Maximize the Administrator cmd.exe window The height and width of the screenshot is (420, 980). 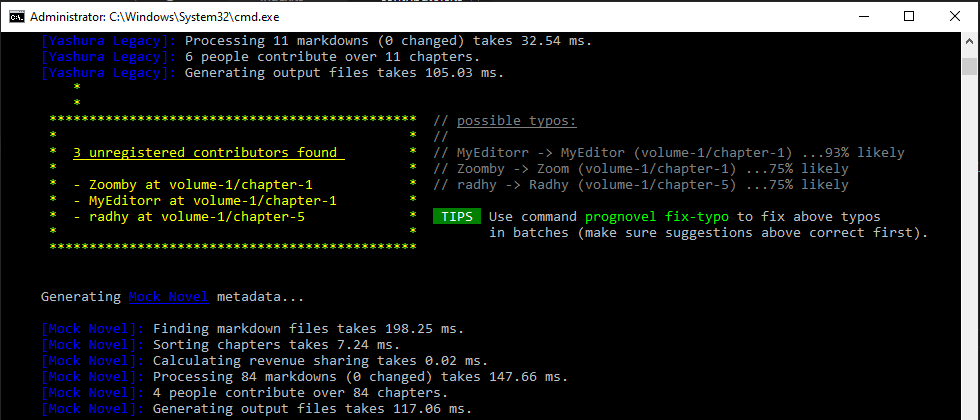click(909, 17)
